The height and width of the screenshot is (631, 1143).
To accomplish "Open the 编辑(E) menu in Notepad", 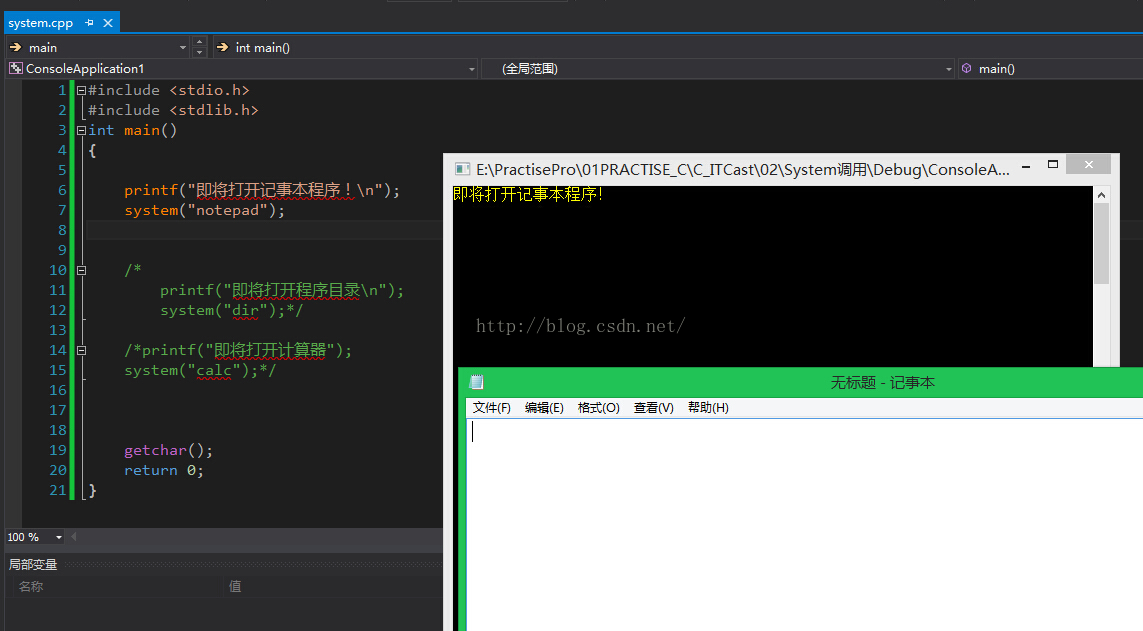I will [x=544, y=408].
